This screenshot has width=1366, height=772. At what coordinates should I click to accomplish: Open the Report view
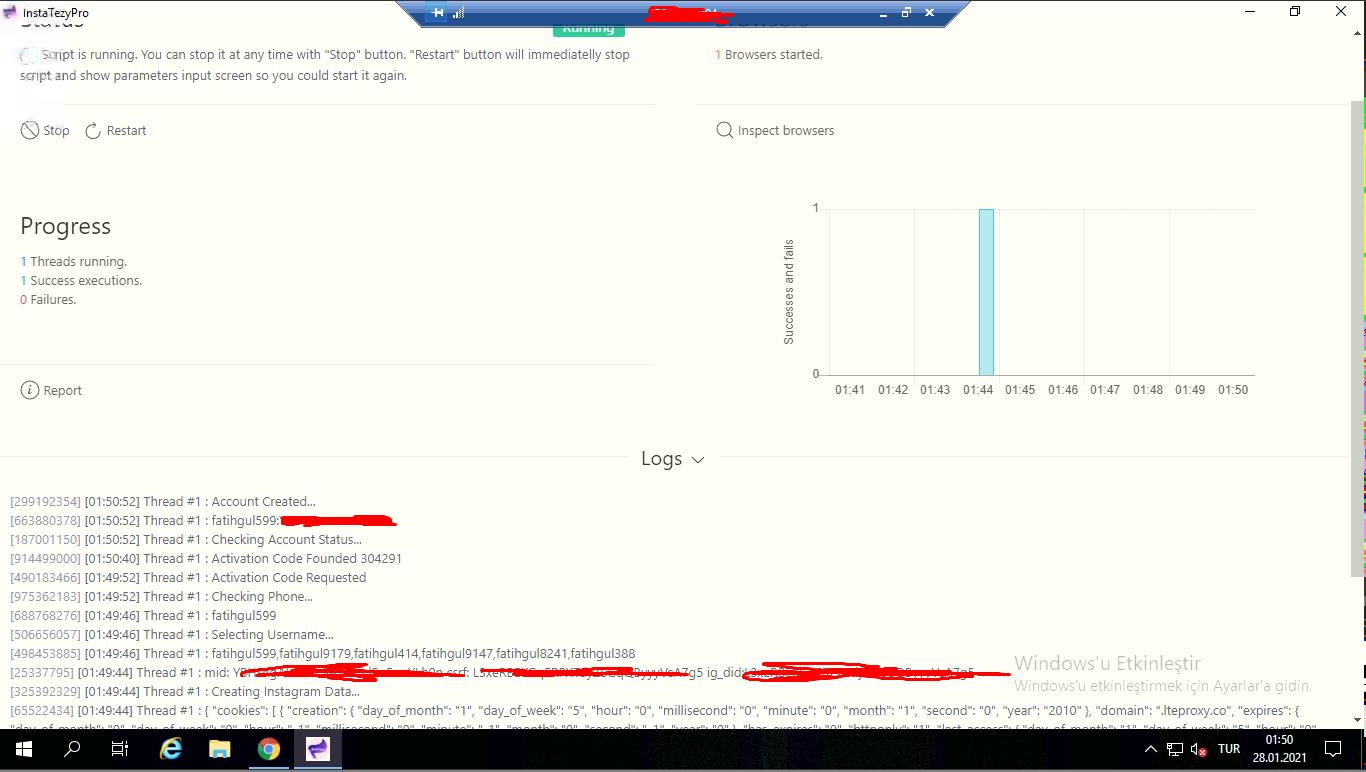coord(52,391)
